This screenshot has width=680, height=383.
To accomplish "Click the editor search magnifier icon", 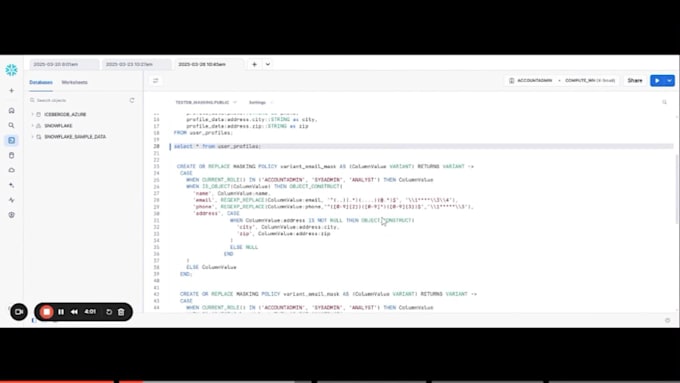I will pos(664,102).
